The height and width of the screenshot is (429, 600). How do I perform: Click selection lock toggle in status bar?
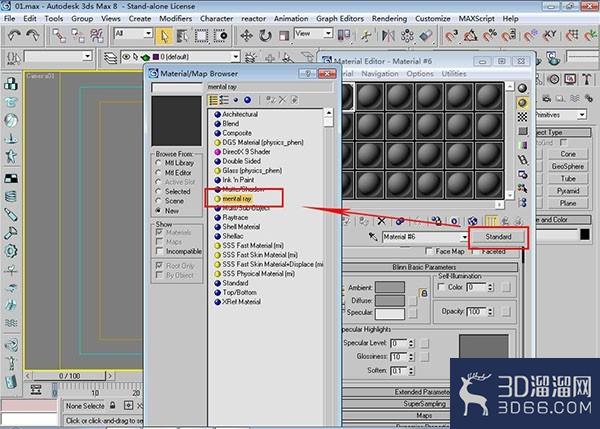pos(112,405)
